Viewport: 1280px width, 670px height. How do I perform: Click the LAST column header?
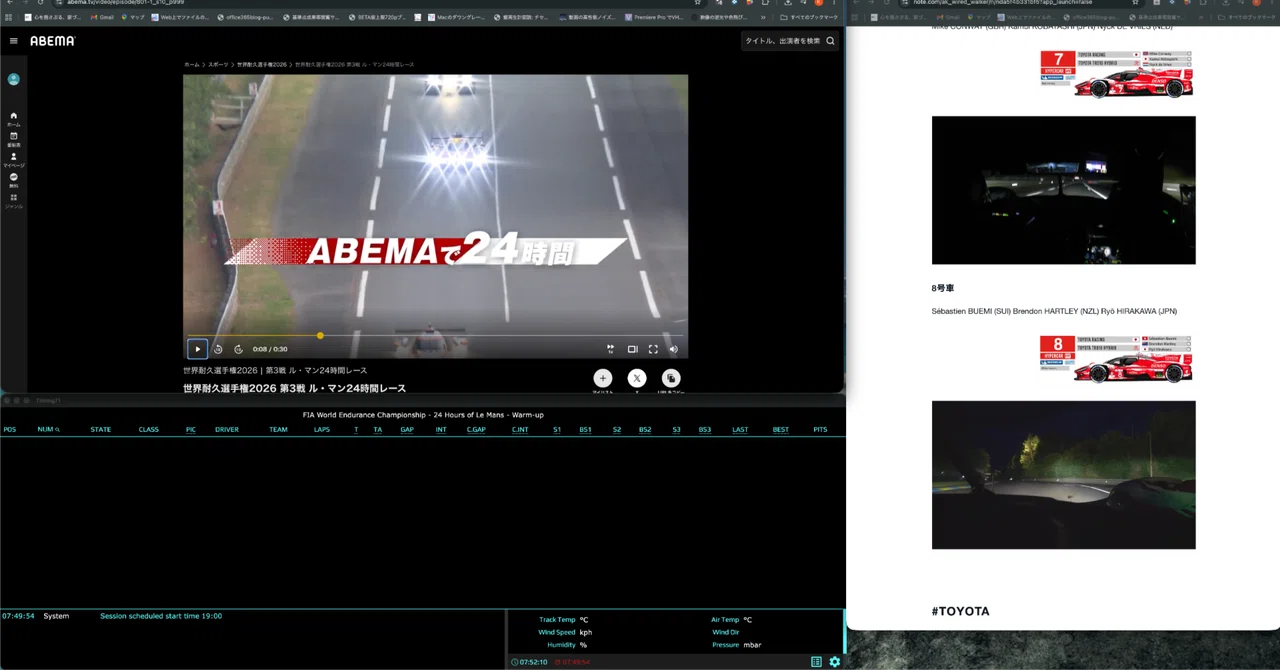click(x=740, y=429)
